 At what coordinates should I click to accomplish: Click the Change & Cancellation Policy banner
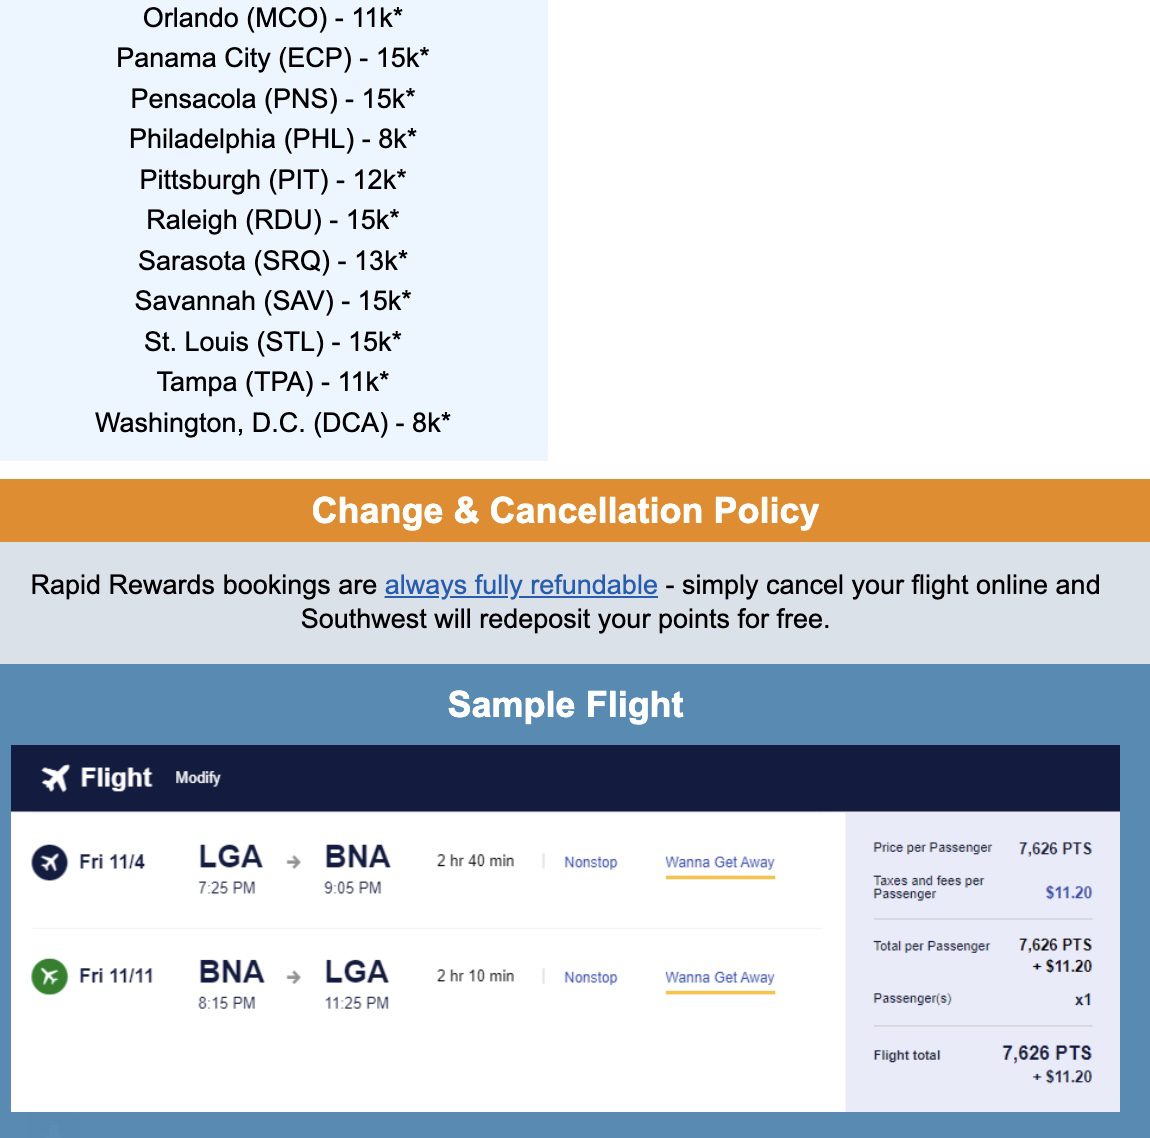565,510
